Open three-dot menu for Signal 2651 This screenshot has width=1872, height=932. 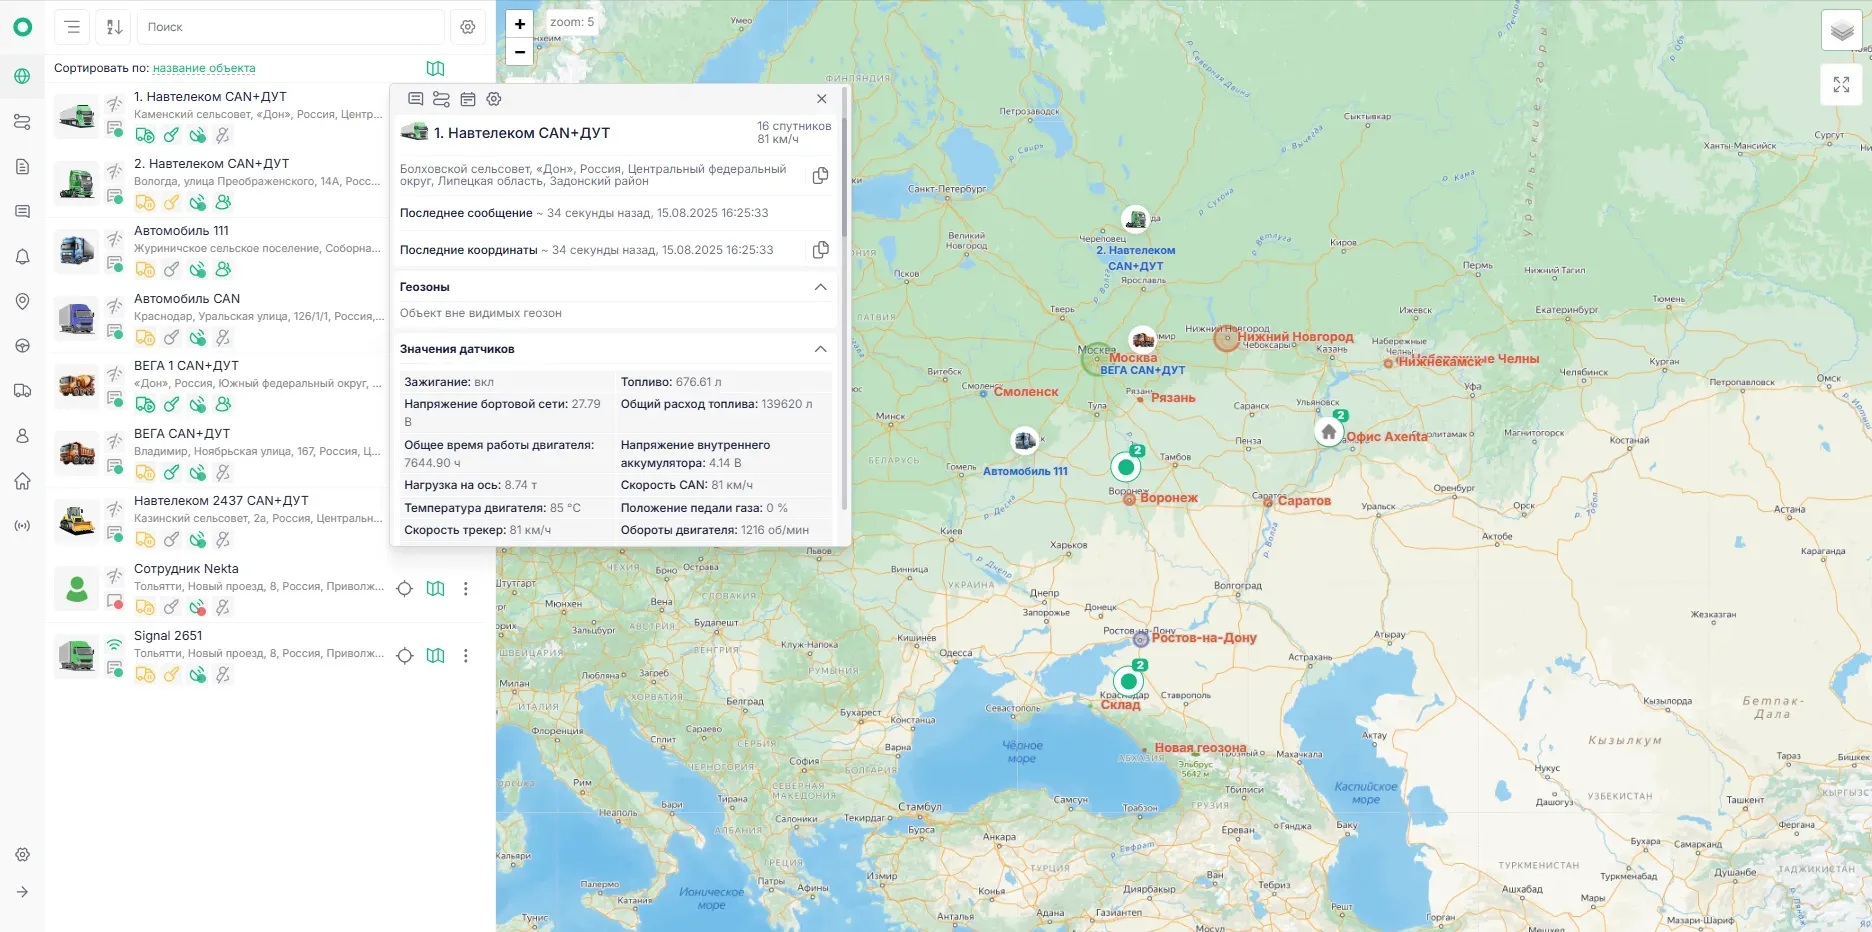pyautogui.click(x=466, y=656)
